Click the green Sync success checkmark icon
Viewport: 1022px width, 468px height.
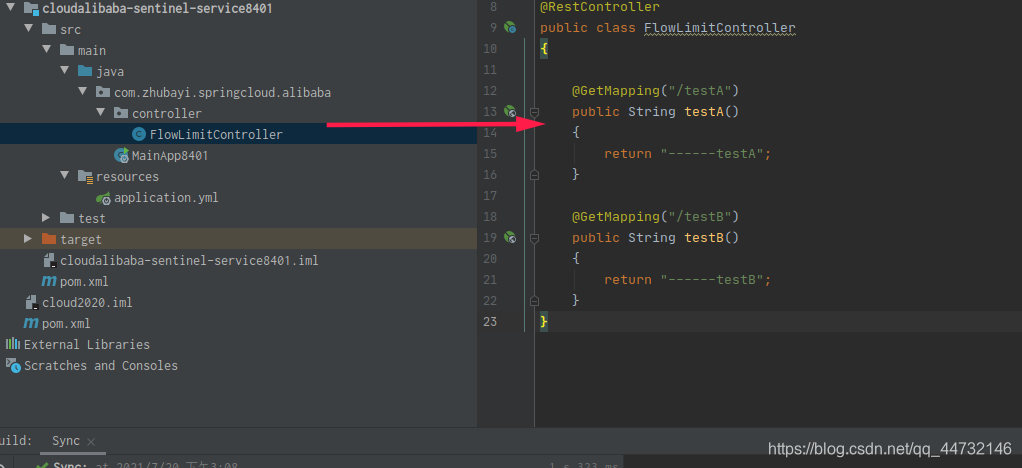click(42, 465)
